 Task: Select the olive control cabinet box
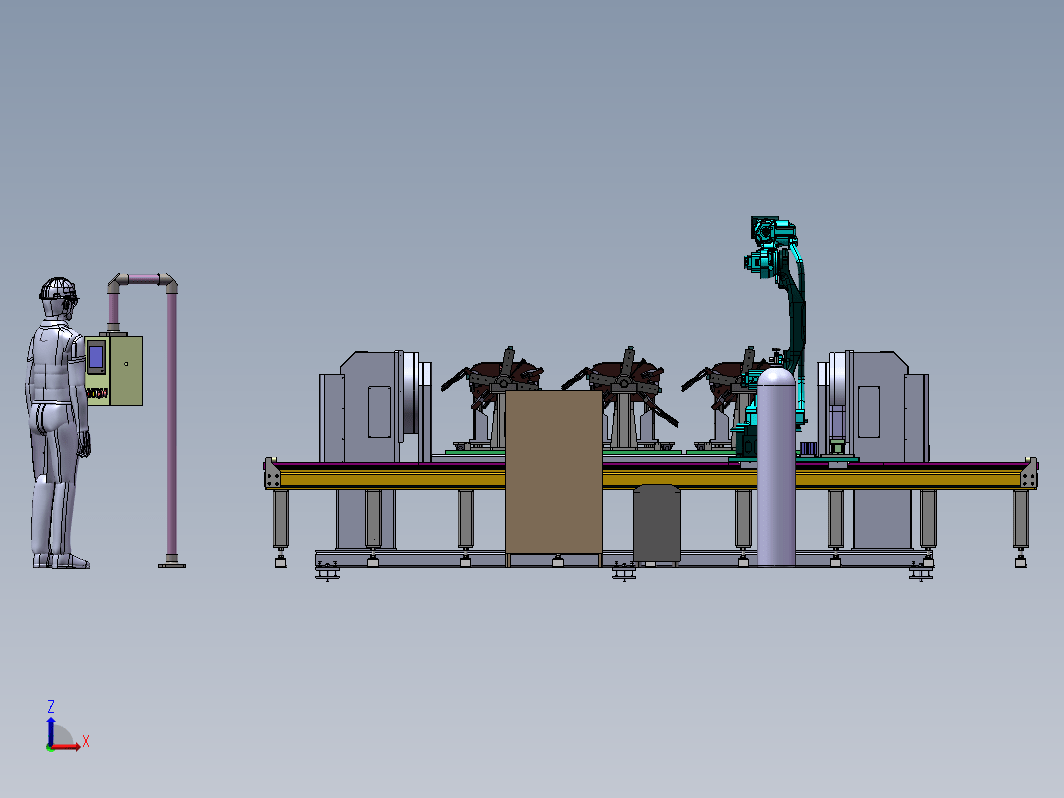click(x=114, y=370)
